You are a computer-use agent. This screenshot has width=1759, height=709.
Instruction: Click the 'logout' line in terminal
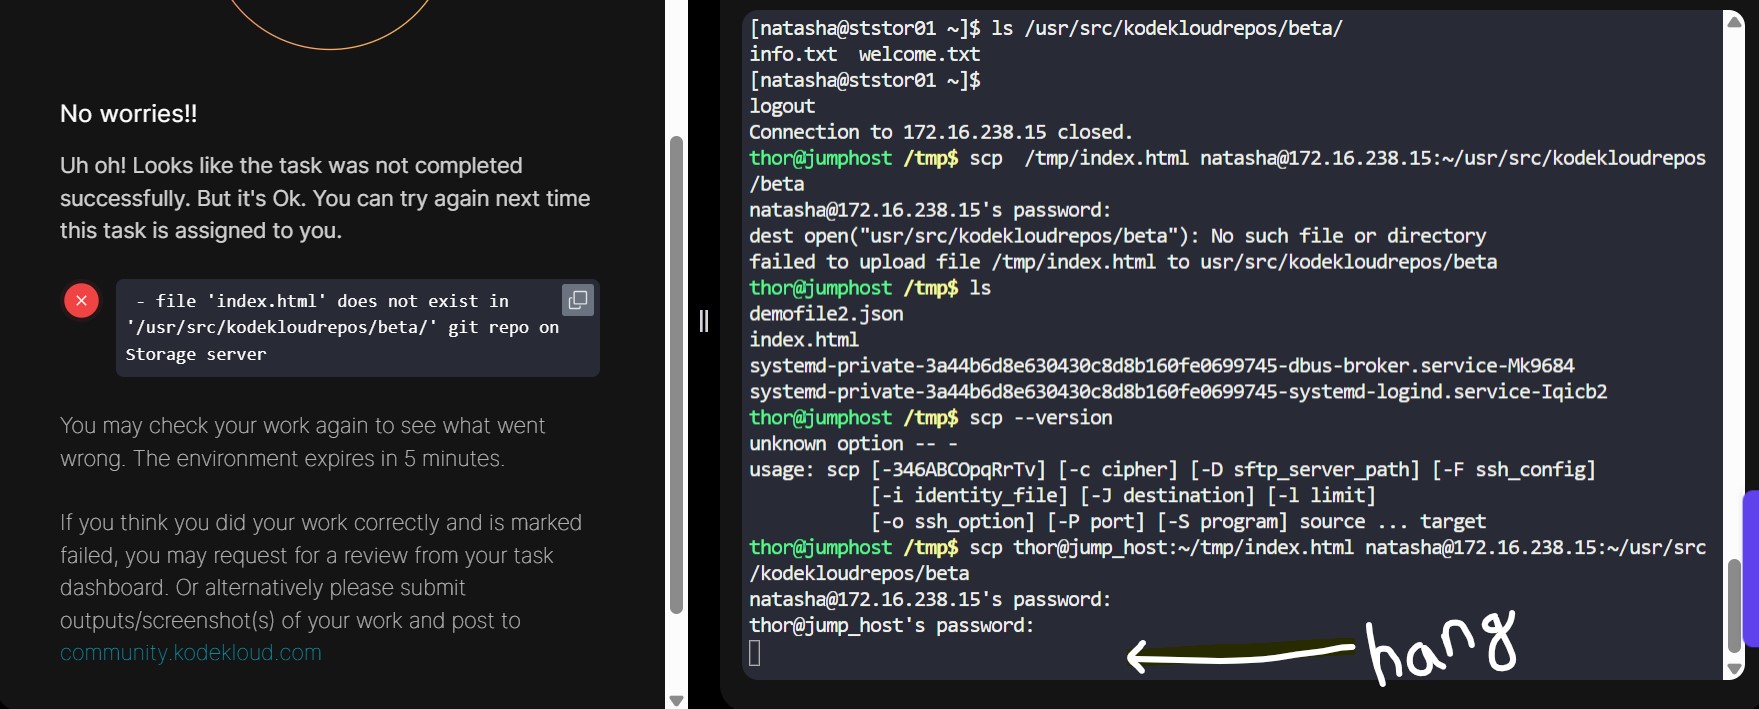tap(782, 106)
